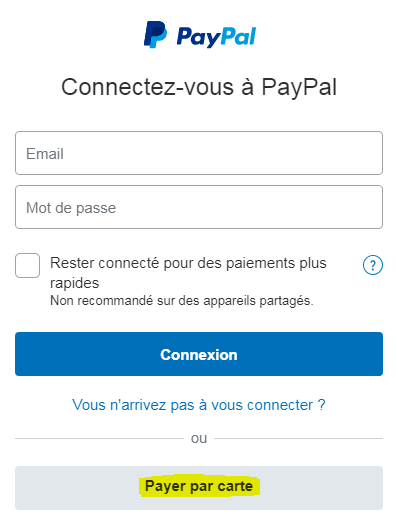Viewport: 398px width, 527px height.
Task: Click the word 'rapides' in checkbox label
Action: (x=75, y=283)
